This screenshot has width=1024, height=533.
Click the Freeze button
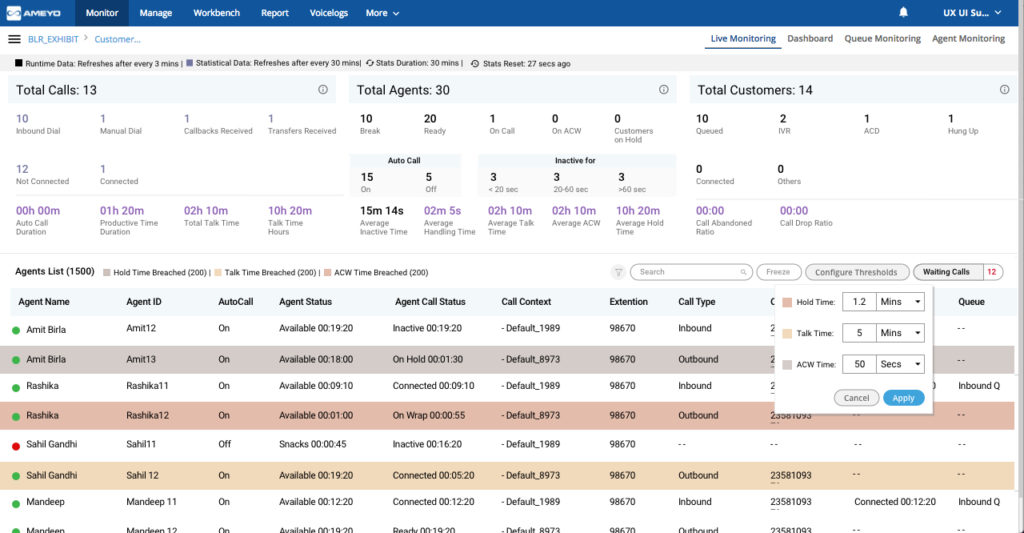(778, 272)
